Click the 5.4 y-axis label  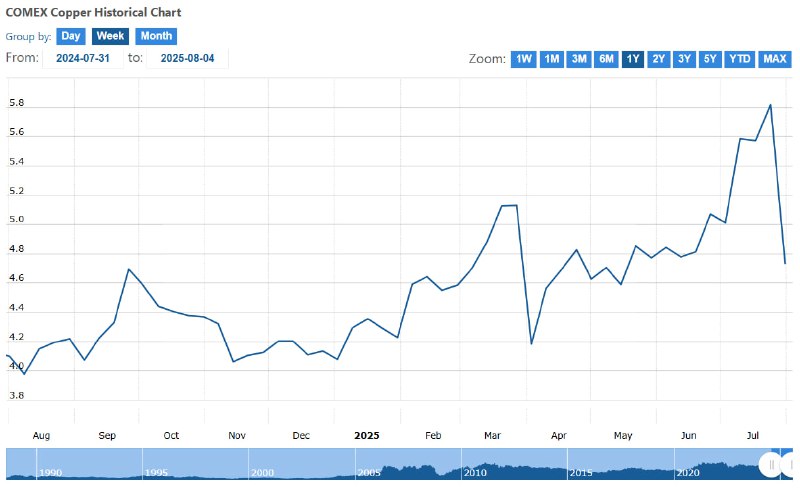(x=16, y=162)
